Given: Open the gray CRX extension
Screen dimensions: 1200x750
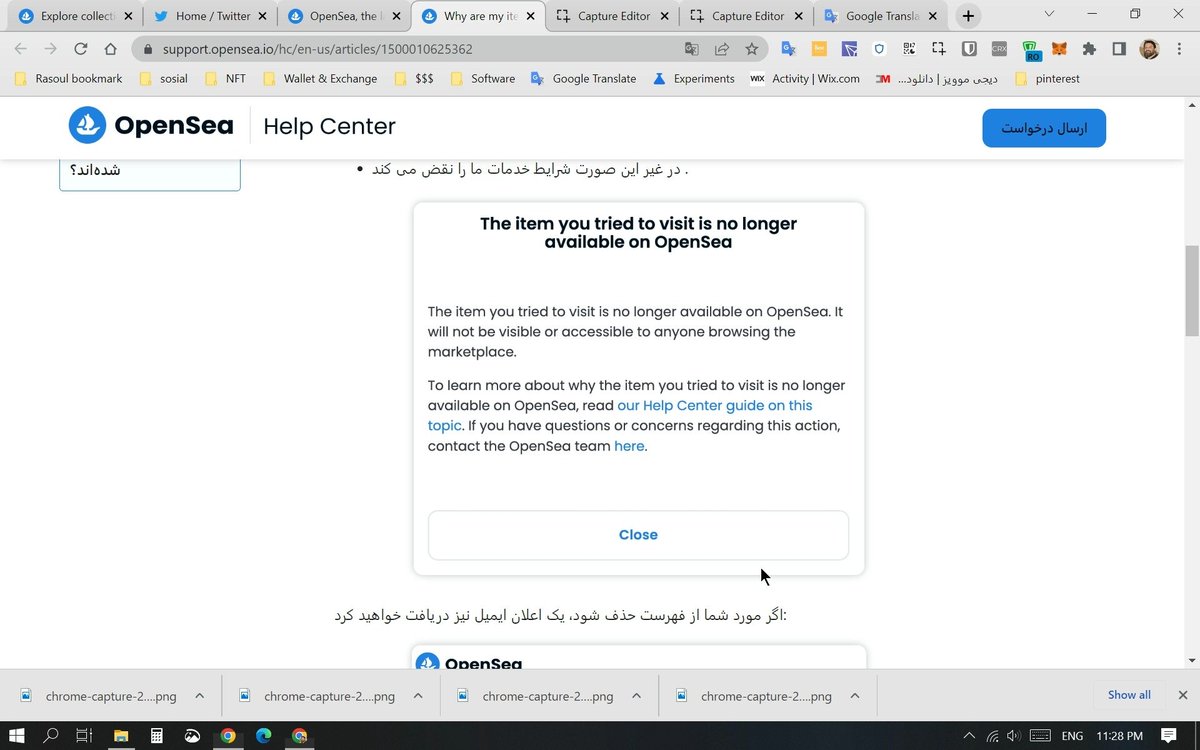Looking at the screenshot, I should point(999,49).
